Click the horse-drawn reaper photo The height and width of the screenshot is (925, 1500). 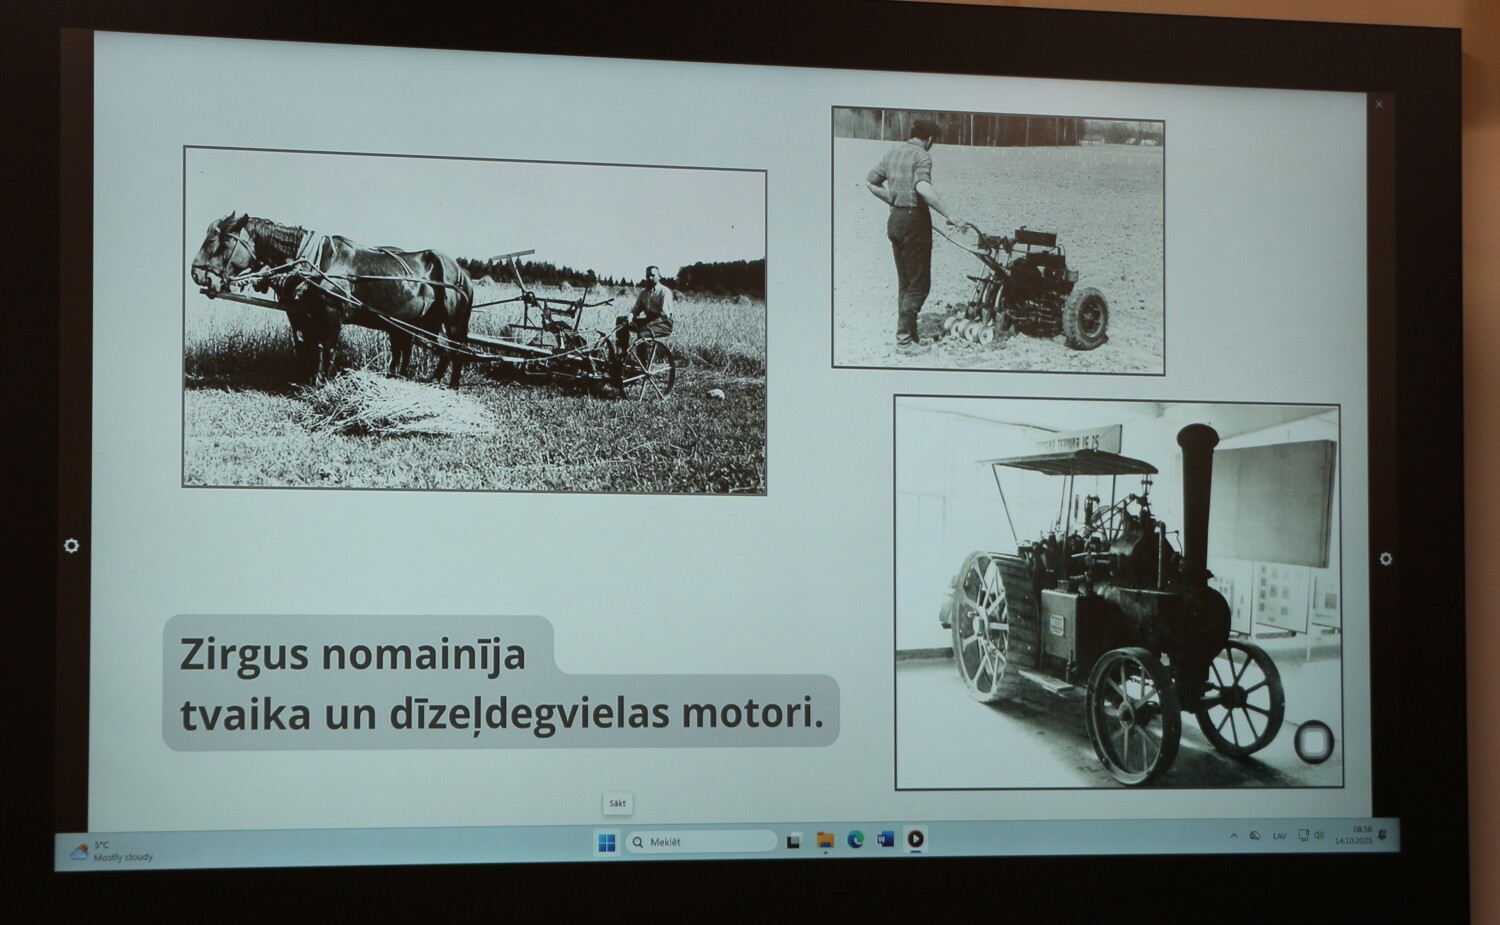coord(474,320)
